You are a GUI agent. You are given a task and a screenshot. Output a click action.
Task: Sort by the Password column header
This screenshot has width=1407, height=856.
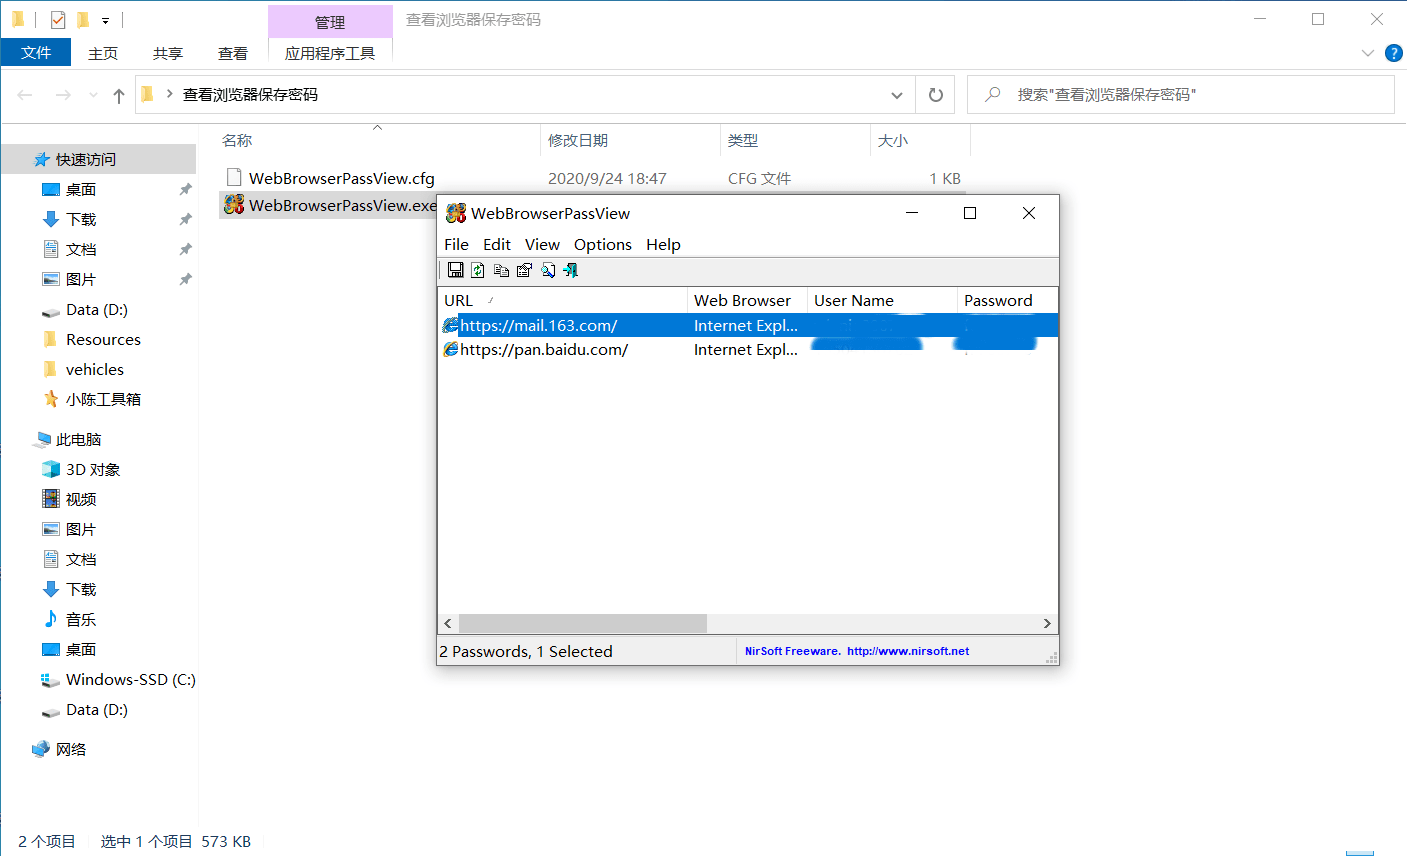(1007, 300)
